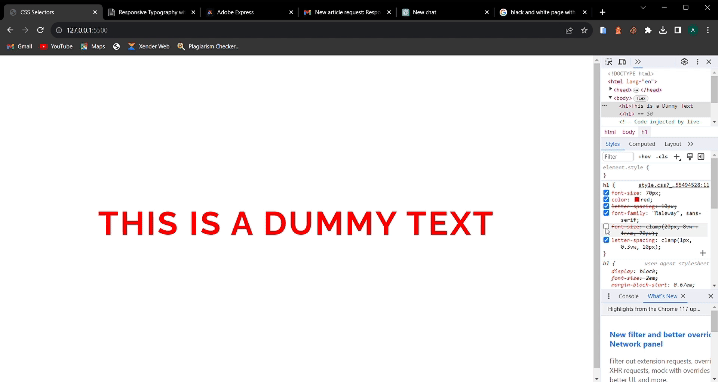The height and width of the screenshot is (382, 718).
Task: Open the red color swatch picker
Action: coord(637,200)
